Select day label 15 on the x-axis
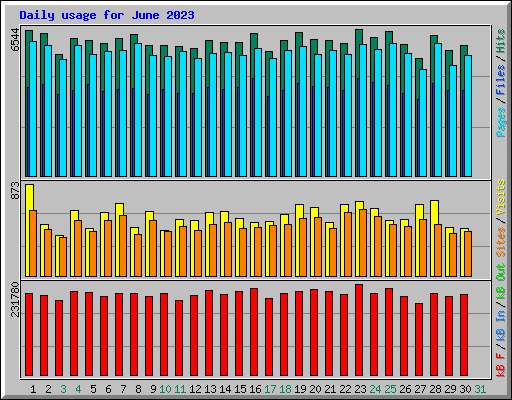The image size is (512, 400). [x=240, y=389]
